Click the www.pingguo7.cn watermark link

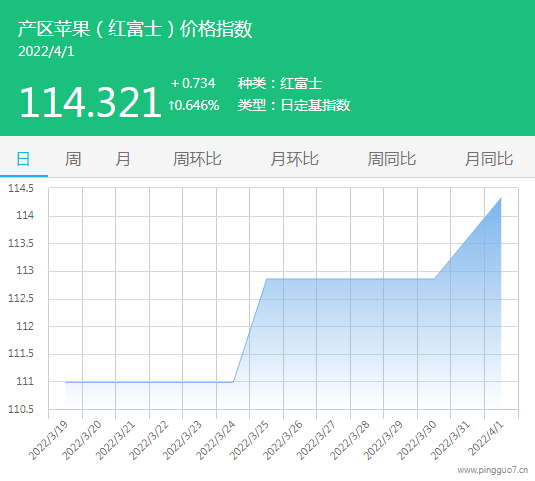click(x=493, y=470)
